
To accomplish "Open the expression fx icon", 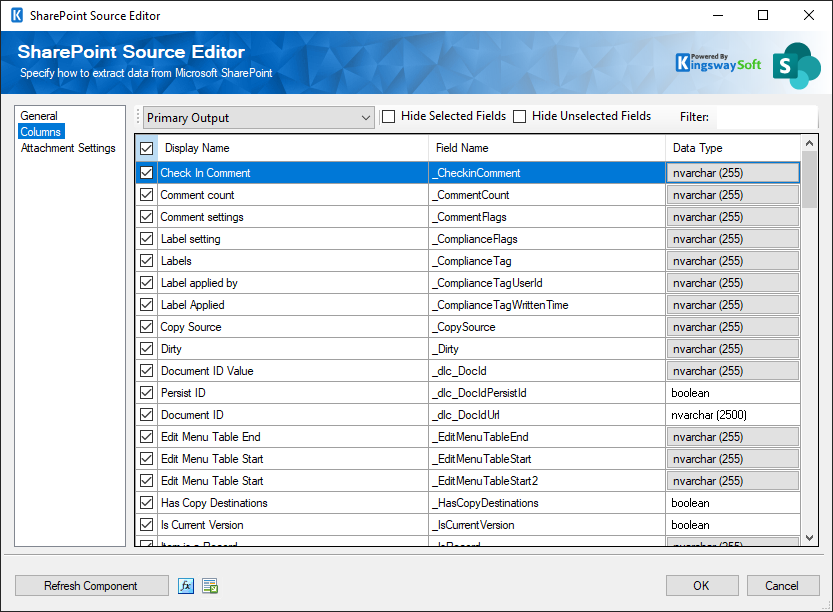I will point(185,585).
